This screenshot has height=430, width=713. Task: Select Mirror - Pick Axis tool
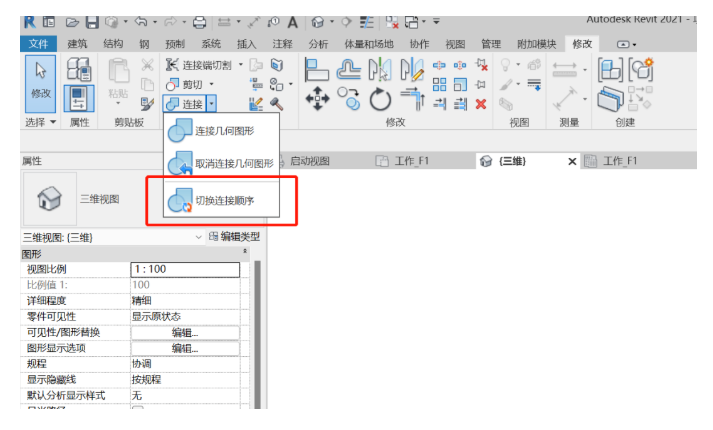pyautogui.click(x=380, y=70)
